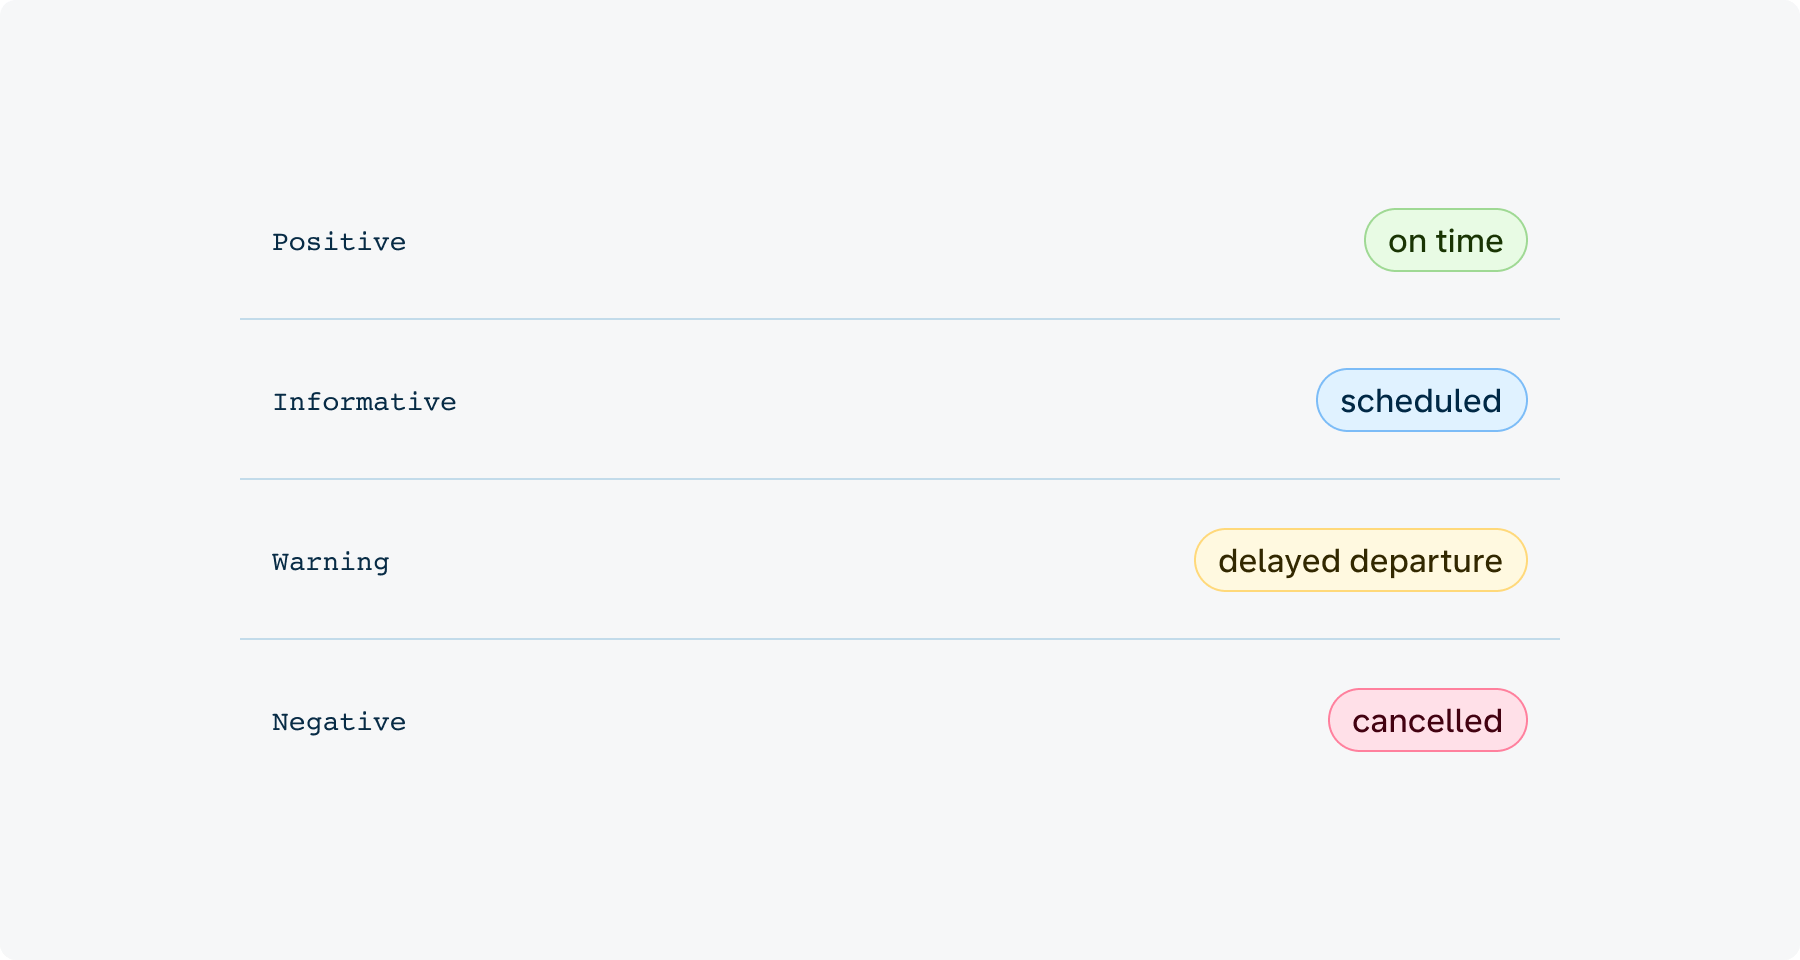
Task: Select the Warning row in the list
Action: click(x=900, y=560)
